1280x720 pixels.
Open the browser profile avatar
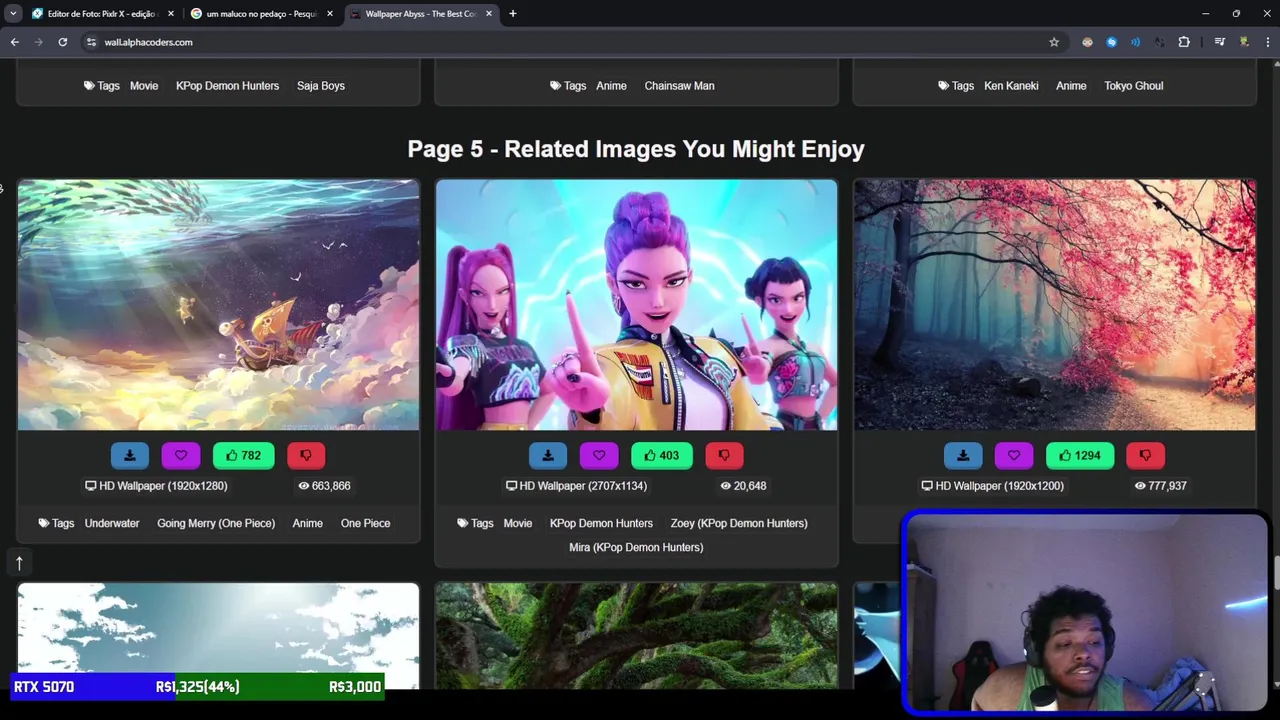(1244, 42)
